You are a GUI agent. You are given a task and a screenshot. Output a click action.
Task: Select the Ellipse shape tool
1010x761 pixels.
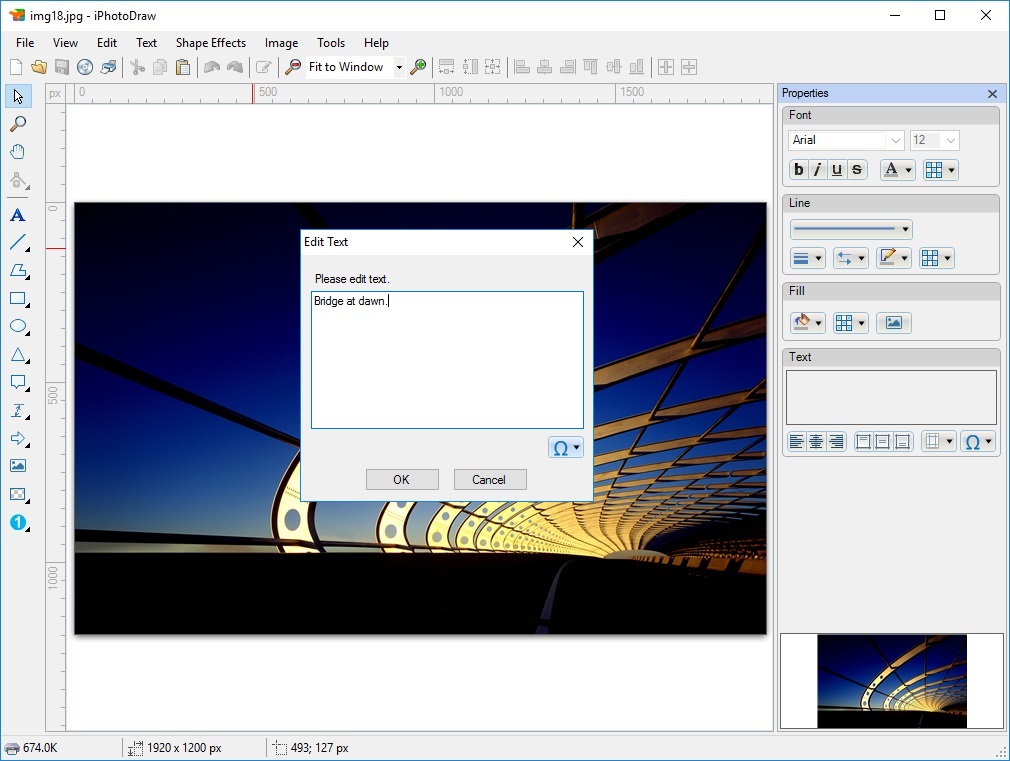tap(17, 326)
